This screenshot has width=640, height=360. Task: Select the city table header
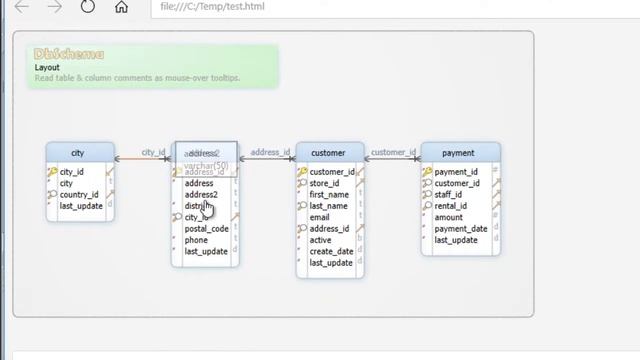coord(80,153)
